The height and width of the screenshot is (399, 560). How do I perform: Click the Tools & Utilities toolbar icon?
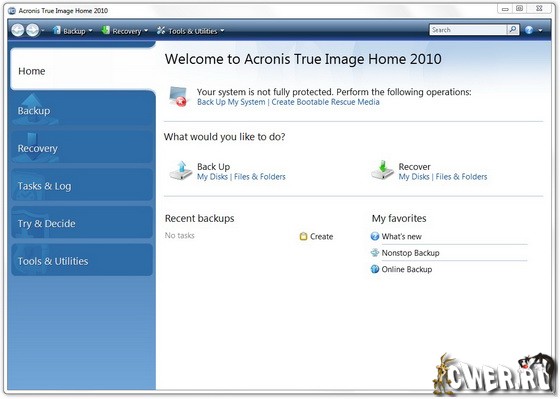pyautogui.click(x=161, y=30)
